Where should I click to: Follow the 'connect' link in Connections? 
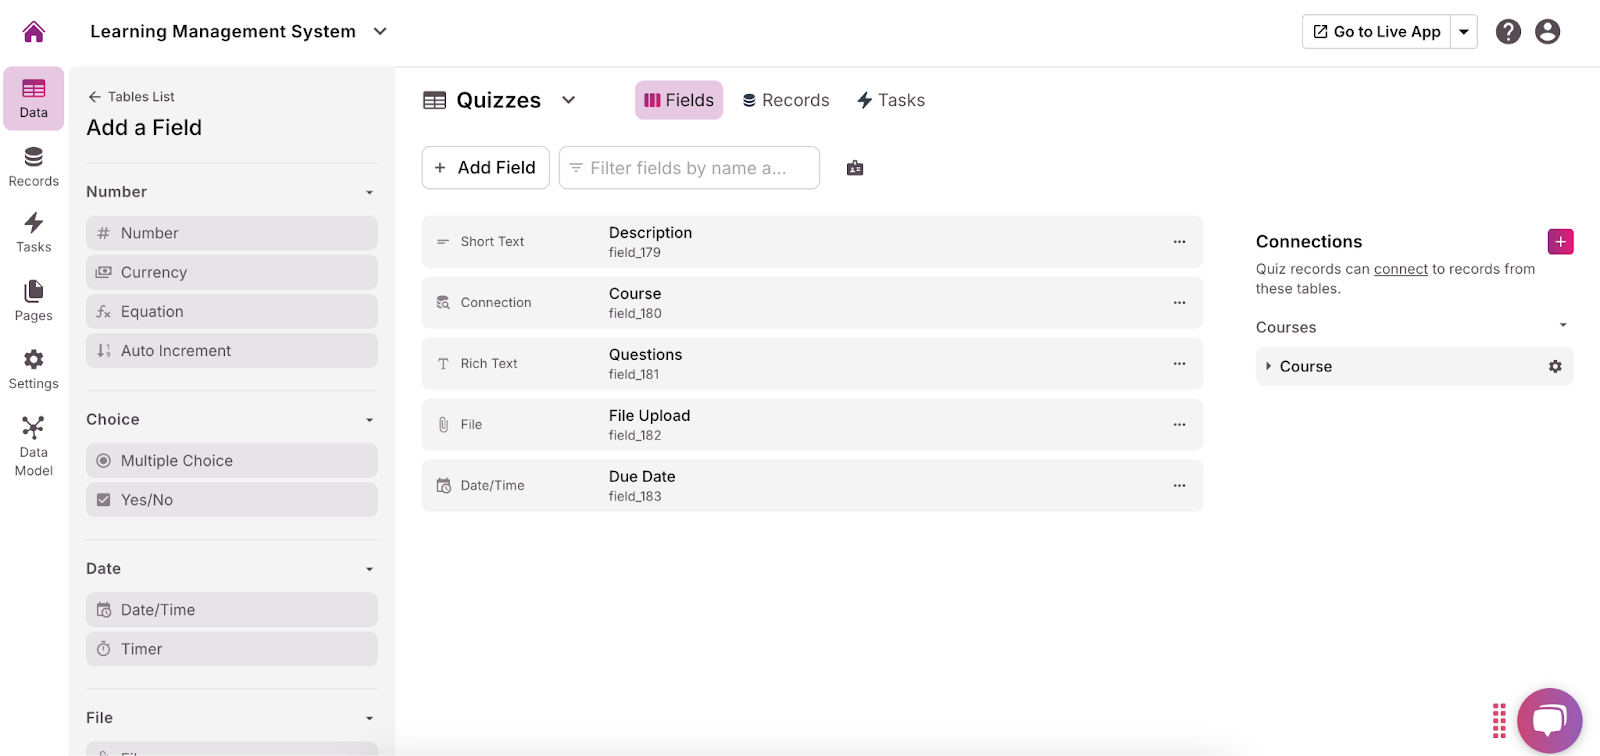click(1400, 269)
